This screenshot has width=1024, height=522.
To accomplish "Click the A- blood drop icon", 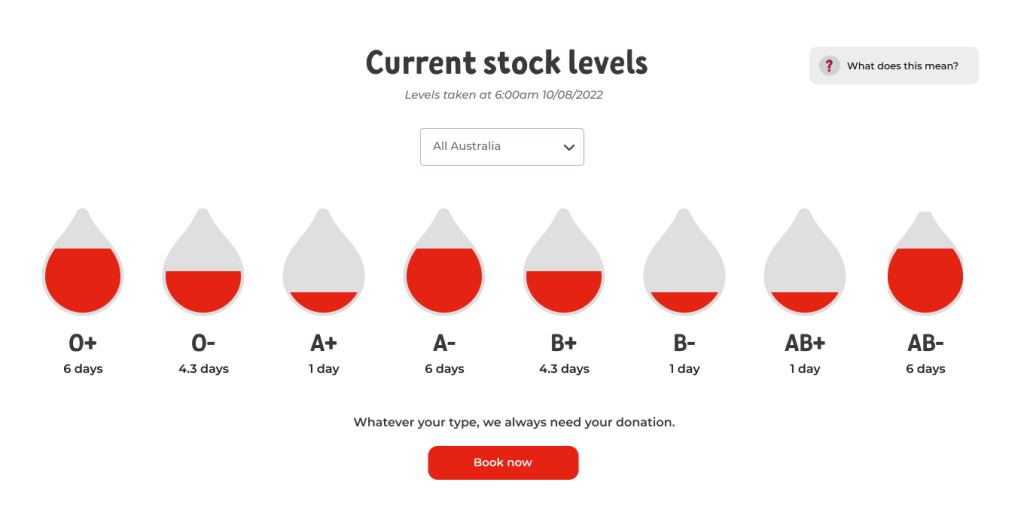I will [444, 265].
